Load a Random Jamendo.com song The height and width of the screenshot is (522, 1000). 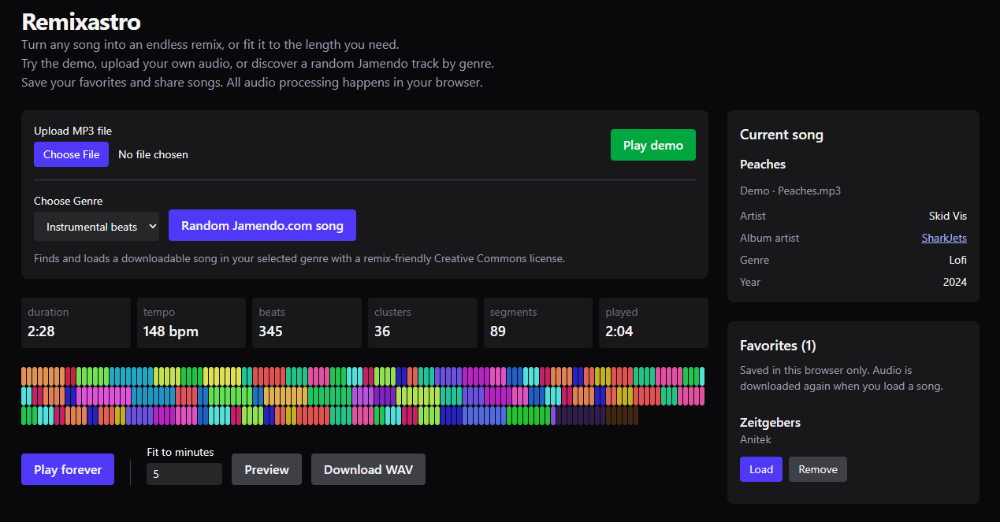[261, 225]
